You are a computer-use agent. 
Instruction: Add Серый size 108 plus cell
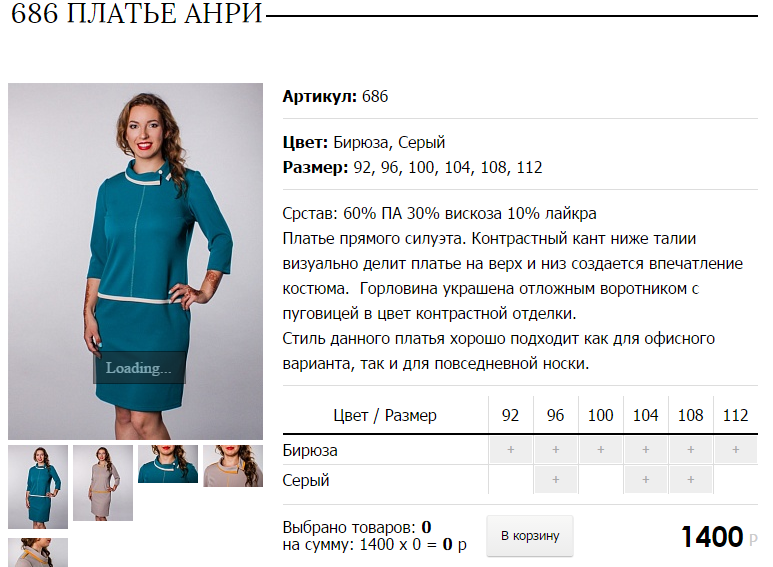691,480
